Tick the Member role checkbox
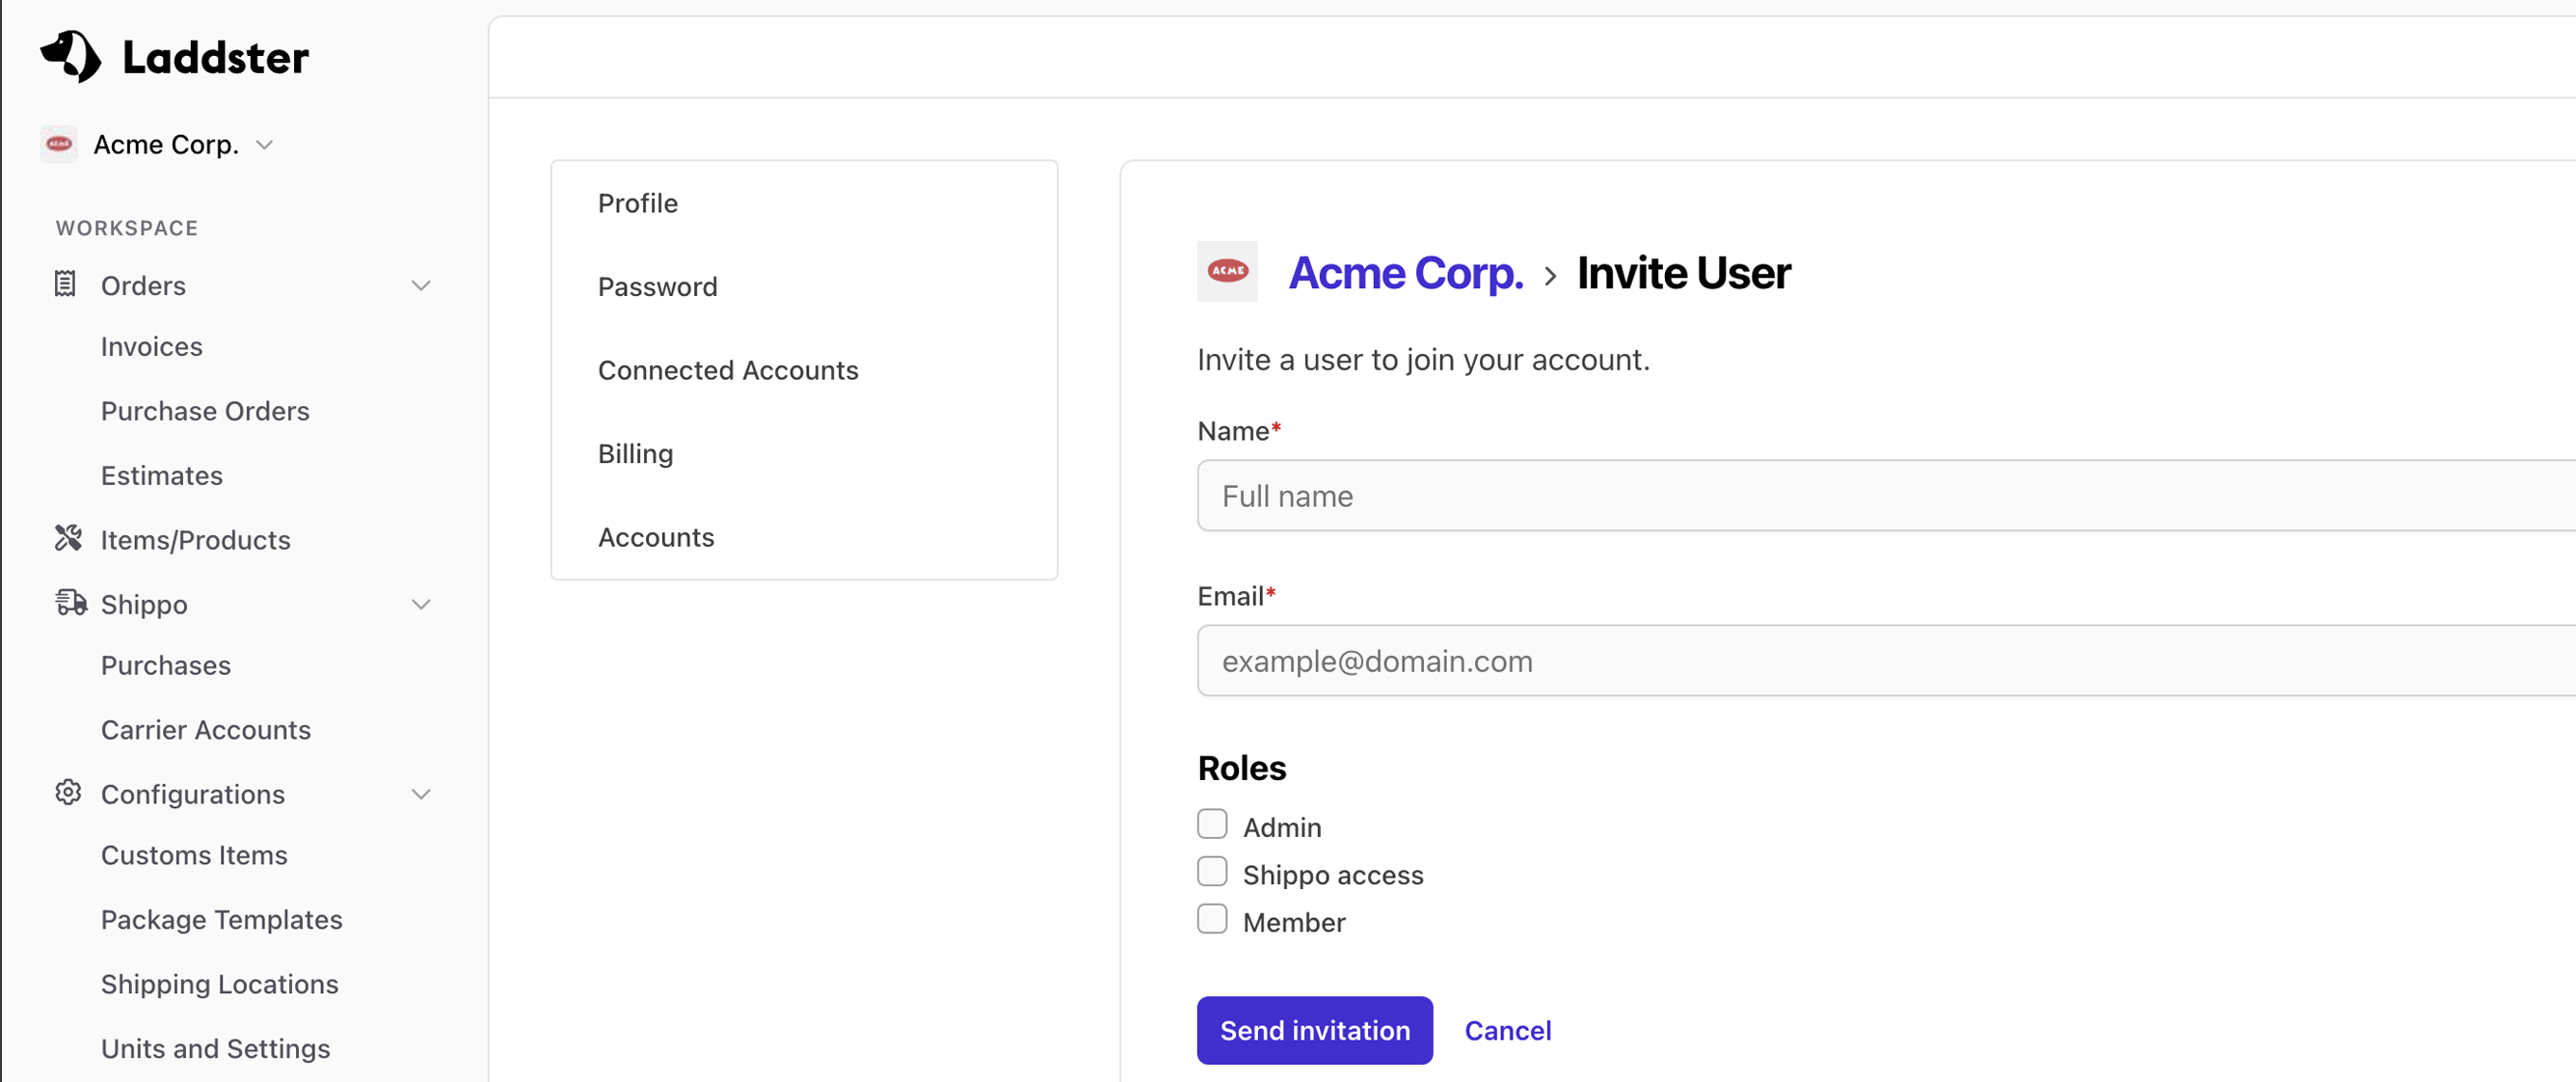This screenshot has width=2576, height=1082. [x=1212, y=920]
